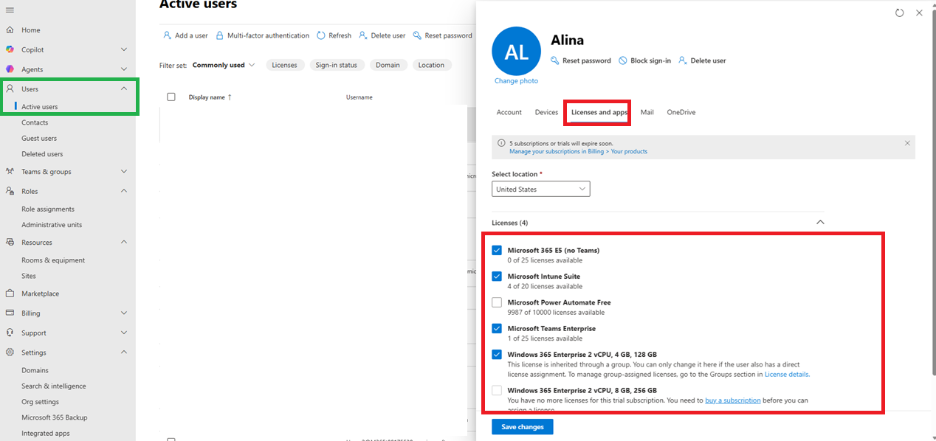Screen dimensions: 936x441
Task: Click the refresh icon in Alina panel
Action: click(x=900, y=13)
